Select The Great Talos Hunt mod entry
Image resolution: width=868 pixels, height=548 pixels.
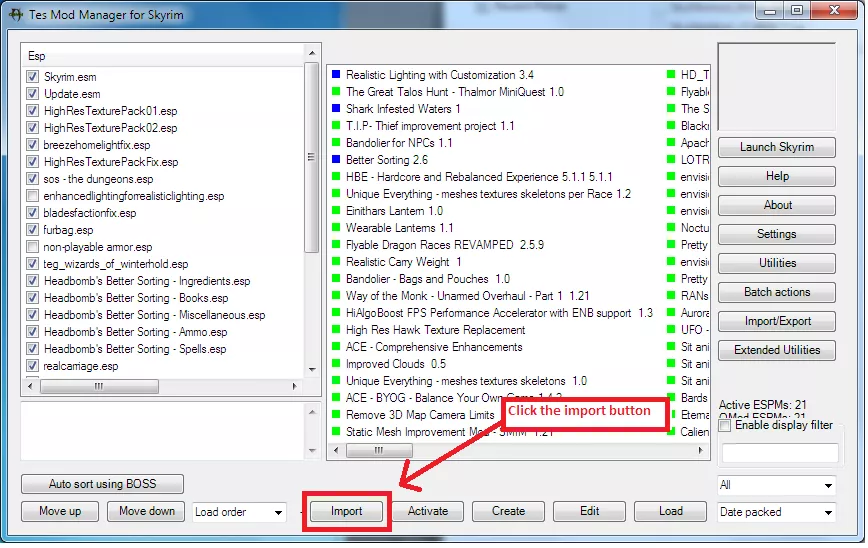coord(454,92)
